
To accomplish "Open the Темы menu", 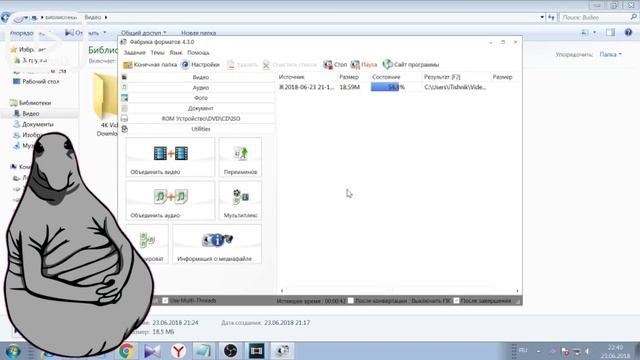I will pyautogui.click(x=157, y=53).
